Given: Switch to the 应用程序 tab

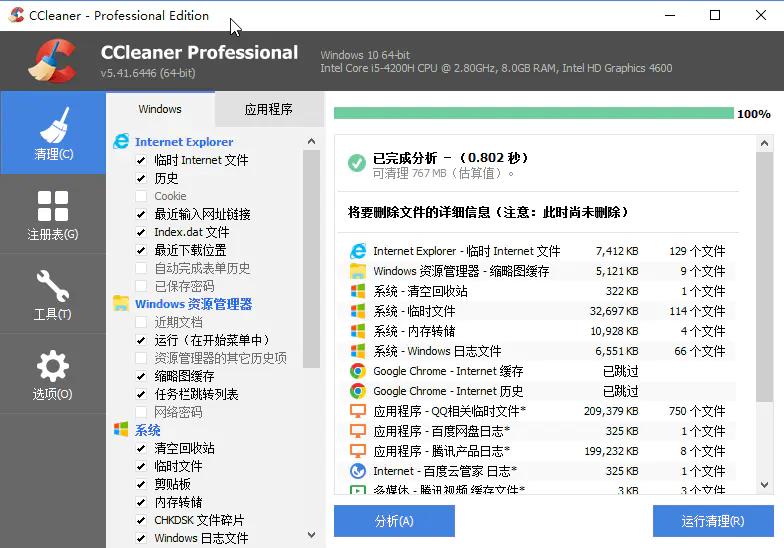Looking at the screenshot, I should pos(269,109).
